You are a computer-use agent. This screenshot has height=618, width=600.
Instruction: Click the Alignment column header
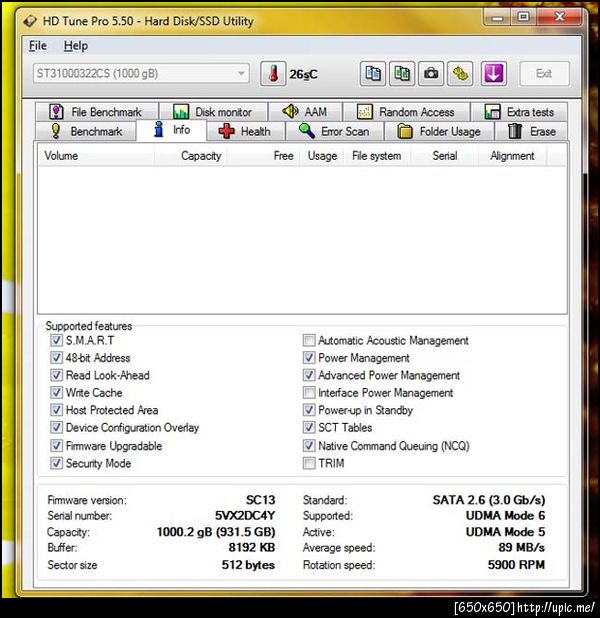(x=512, y=156)
